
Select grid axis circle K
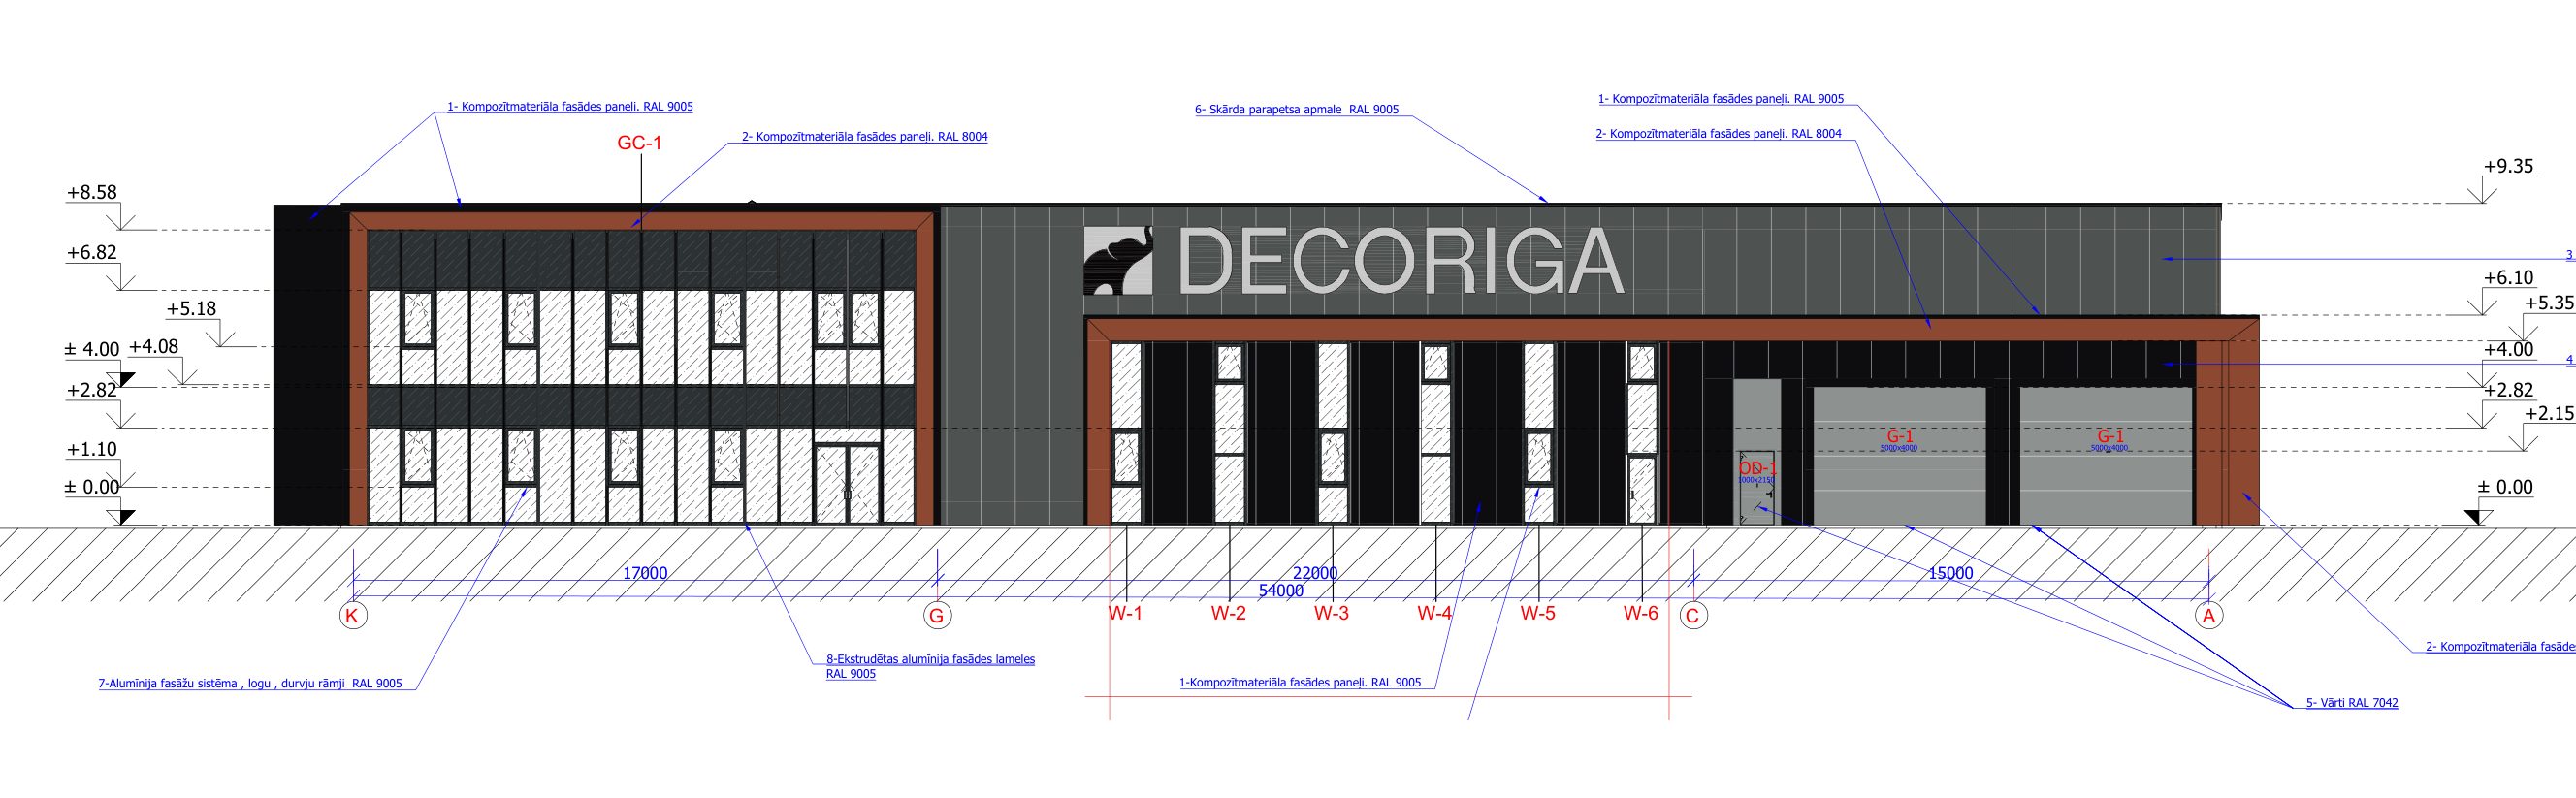click(352, 616)
